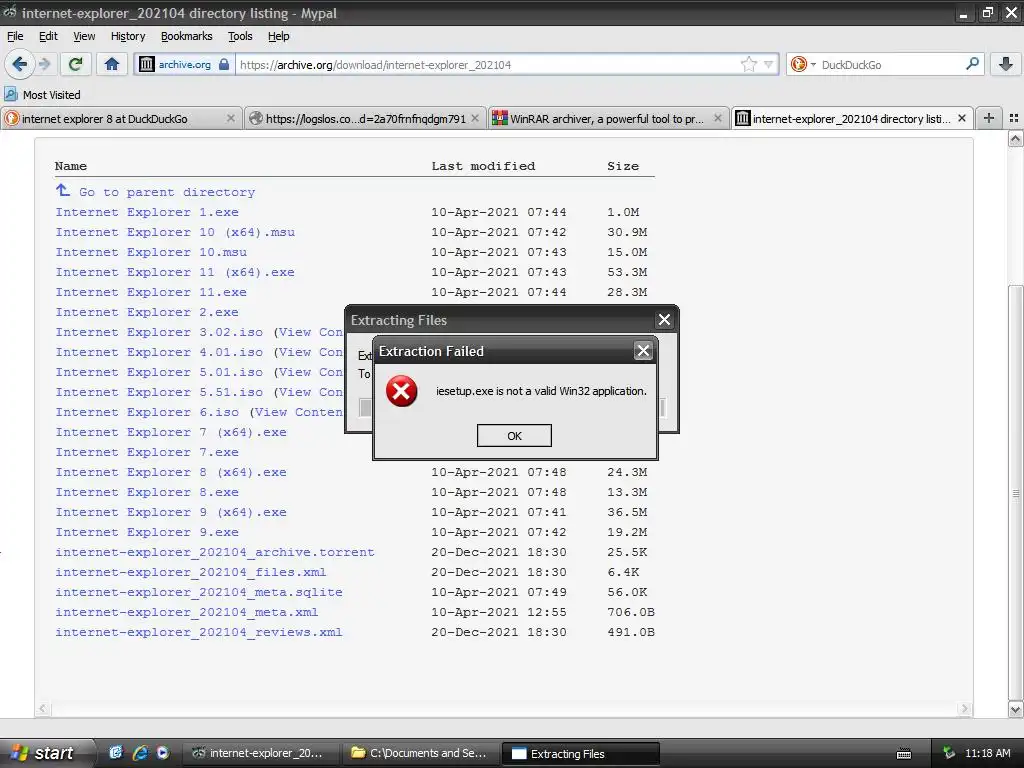Switch to 'internet explorer 8 at DuckDuckGo' tab

click(120, 118)
